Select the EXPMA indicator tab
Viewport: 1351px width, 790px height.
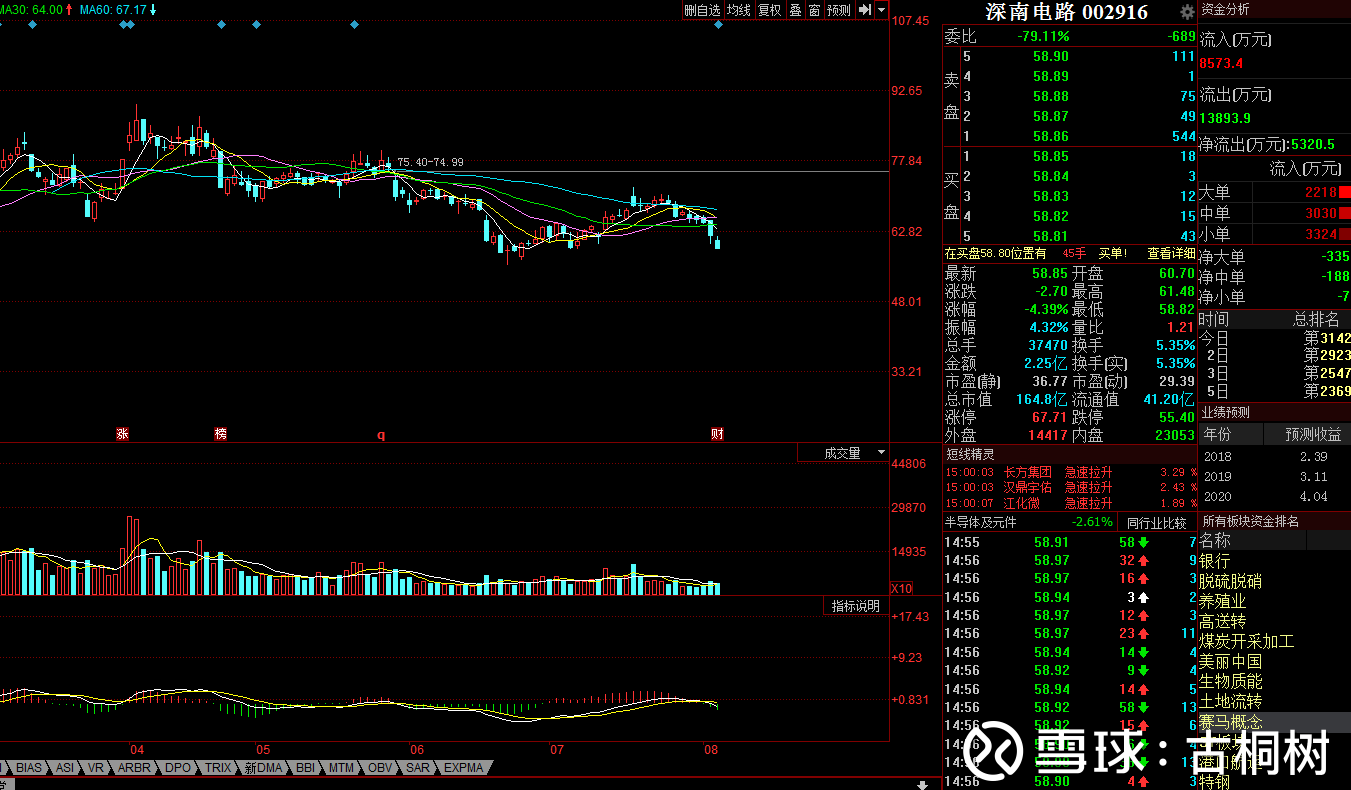463,768
